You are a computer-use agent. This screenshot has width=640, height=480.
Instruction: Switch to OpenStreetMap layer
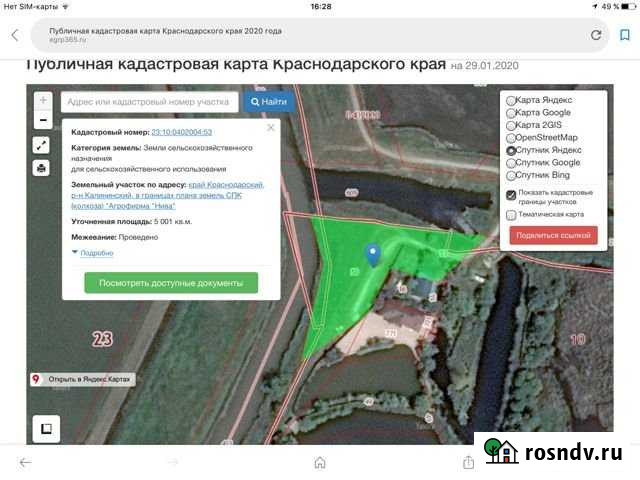[512, 138]
